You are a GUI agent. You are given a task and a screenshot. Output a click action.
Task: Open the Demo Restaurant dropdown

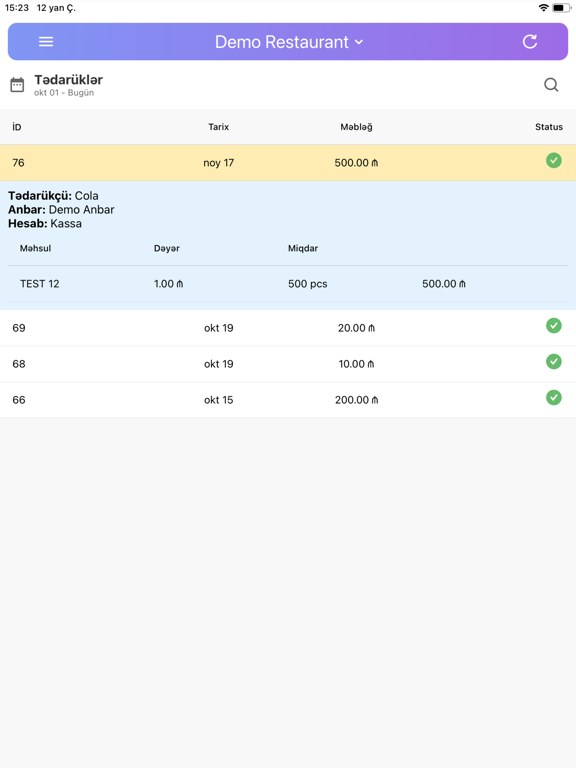[x=289, y=42]
